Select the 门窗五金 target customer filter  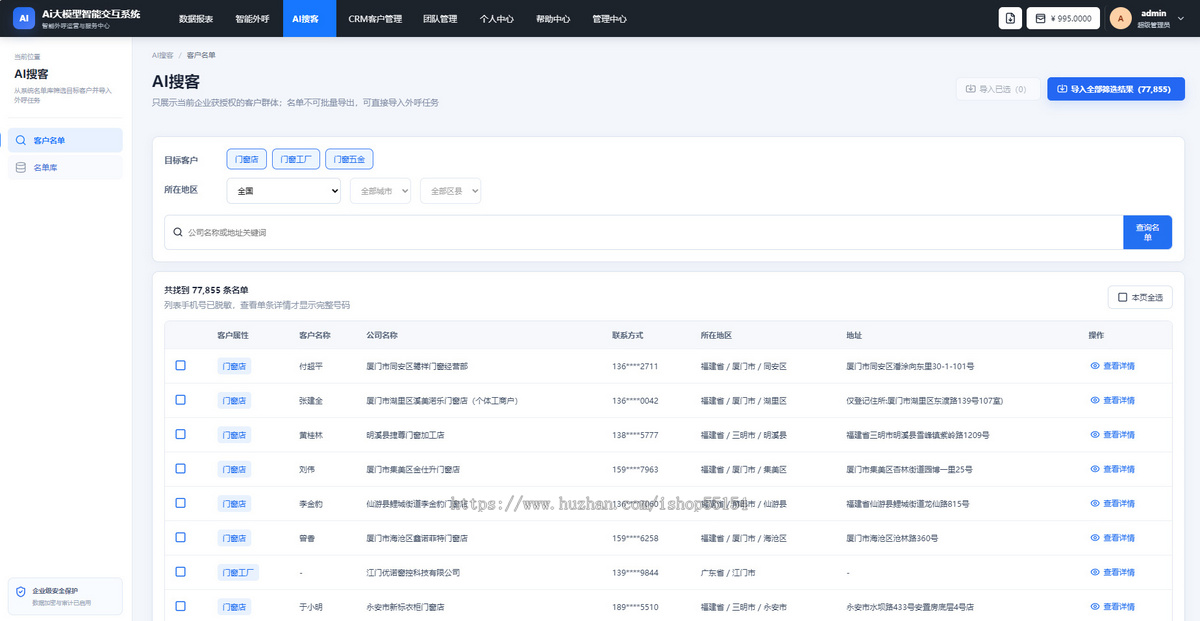[350, 160]
